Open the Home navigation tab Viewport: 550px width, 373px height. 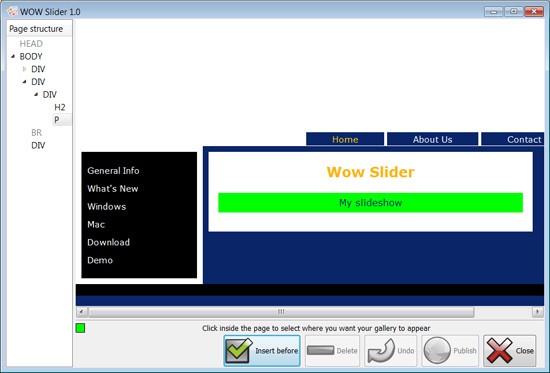tap(345, 139)
